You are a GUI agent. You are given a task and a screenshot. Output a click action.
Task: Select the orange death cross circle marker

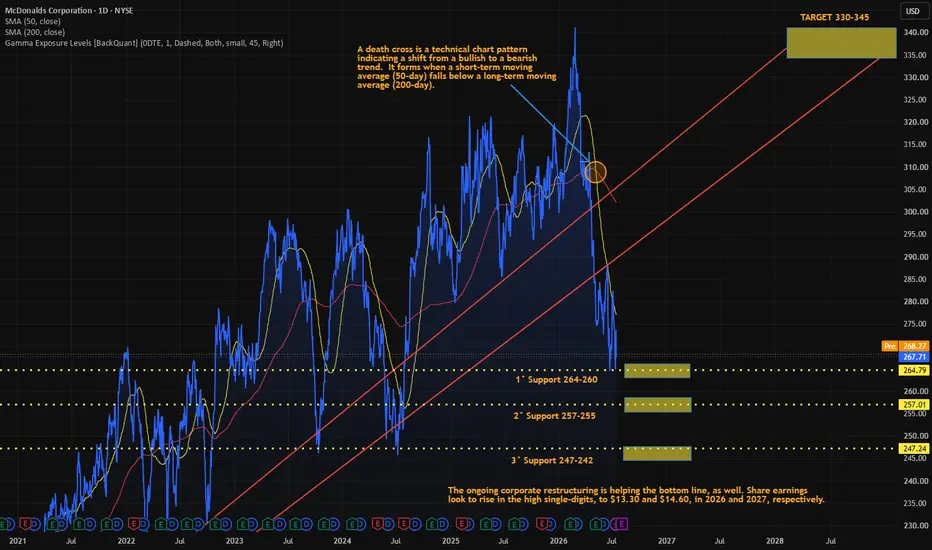click(x=595, y=172)
